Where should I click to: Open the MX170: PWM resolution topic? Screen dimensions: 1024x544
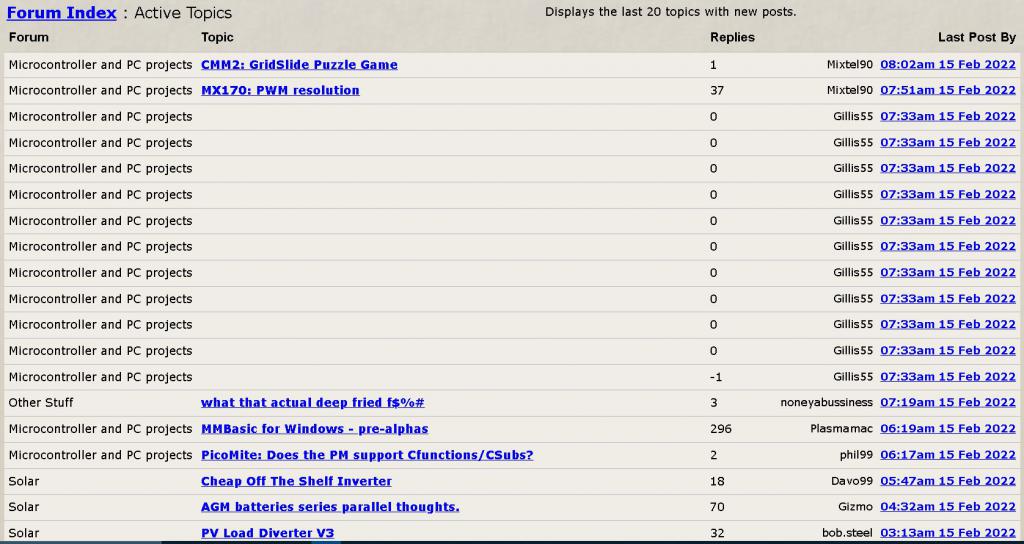coord(280,91)
